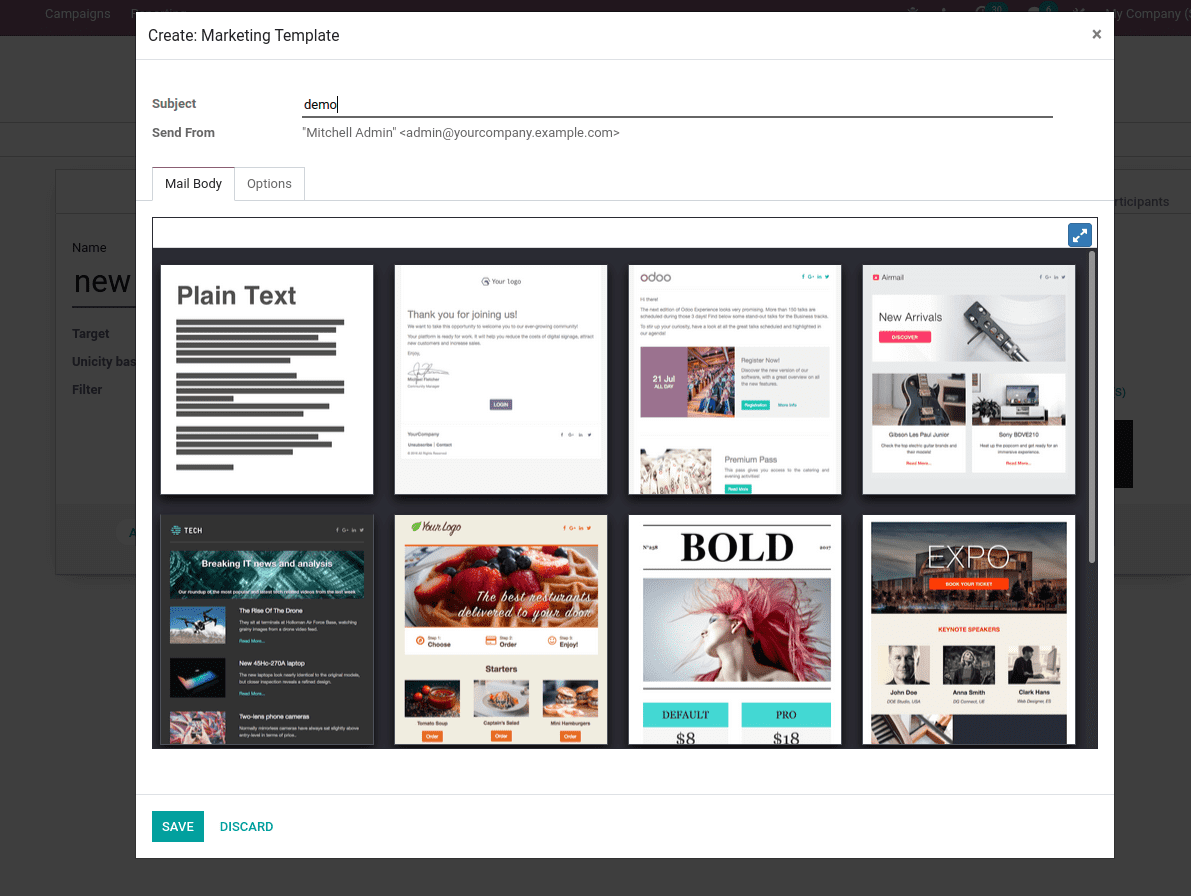The height and width of the screenshot is (896, 1191).
Task: Choose the Plain Text template
Action: click(x=267, y=380)
